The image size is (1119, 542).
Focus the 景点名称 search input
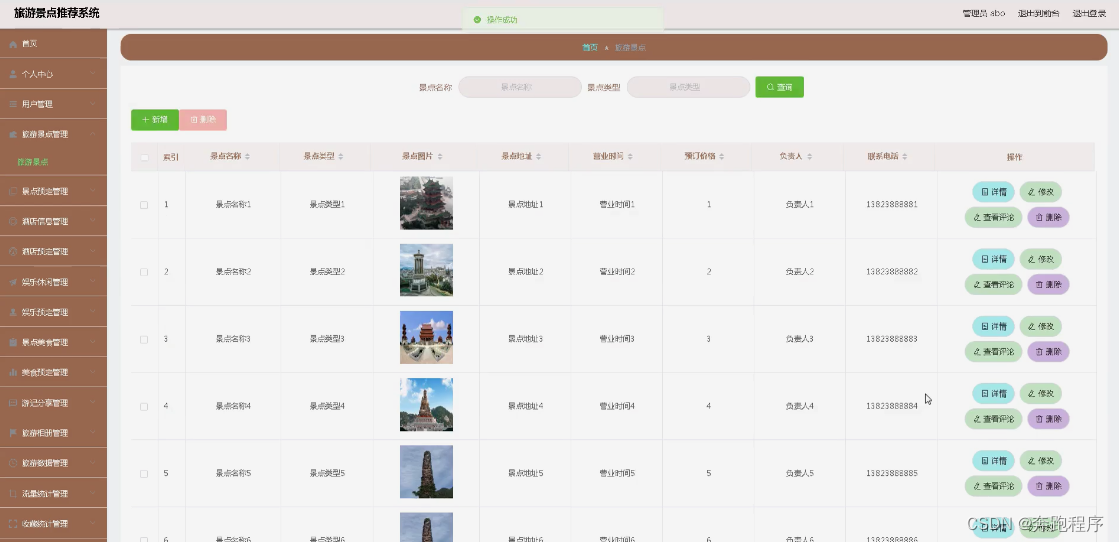tap(520, 87)
